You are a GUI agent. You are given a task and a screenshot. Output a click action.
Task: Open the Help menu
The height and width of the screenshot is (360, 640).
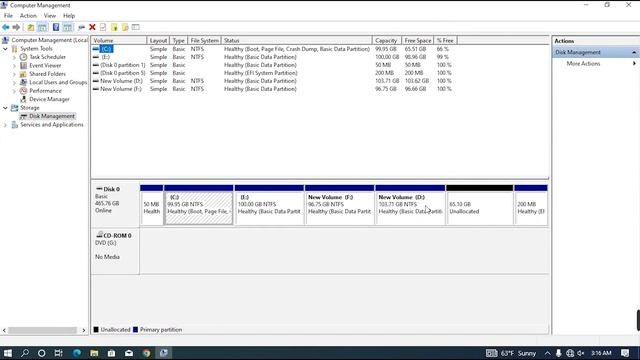[69, 16]
